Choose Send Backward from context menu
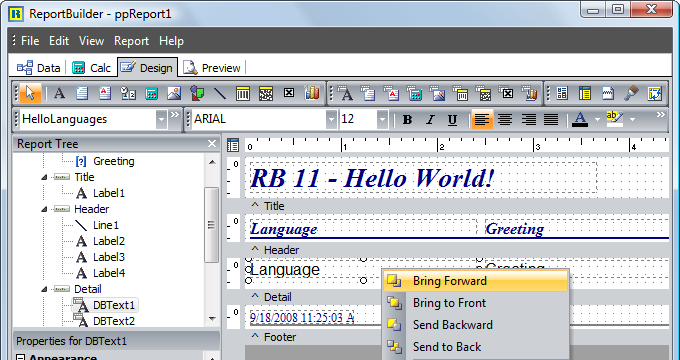Image resolution: width=680 pixels, height=360 pixels. coord(475,325)
